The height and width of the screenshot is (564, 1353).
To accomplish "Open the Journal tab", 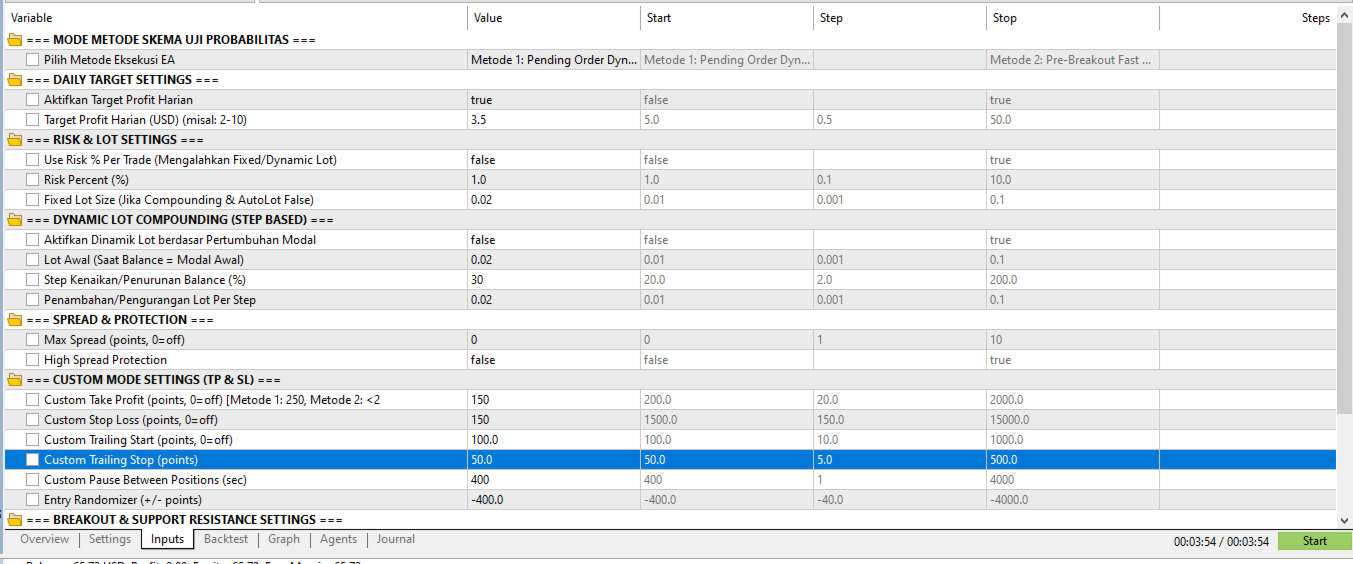I will point(396,539).
